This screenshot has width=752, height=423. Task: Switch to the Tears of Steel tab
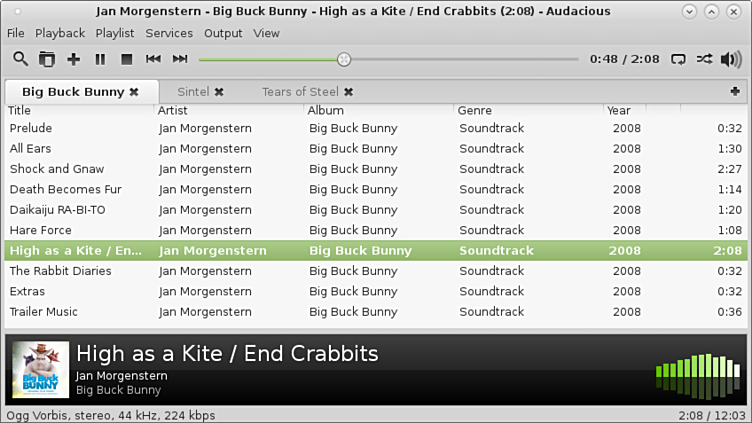(x=299, y=92)
